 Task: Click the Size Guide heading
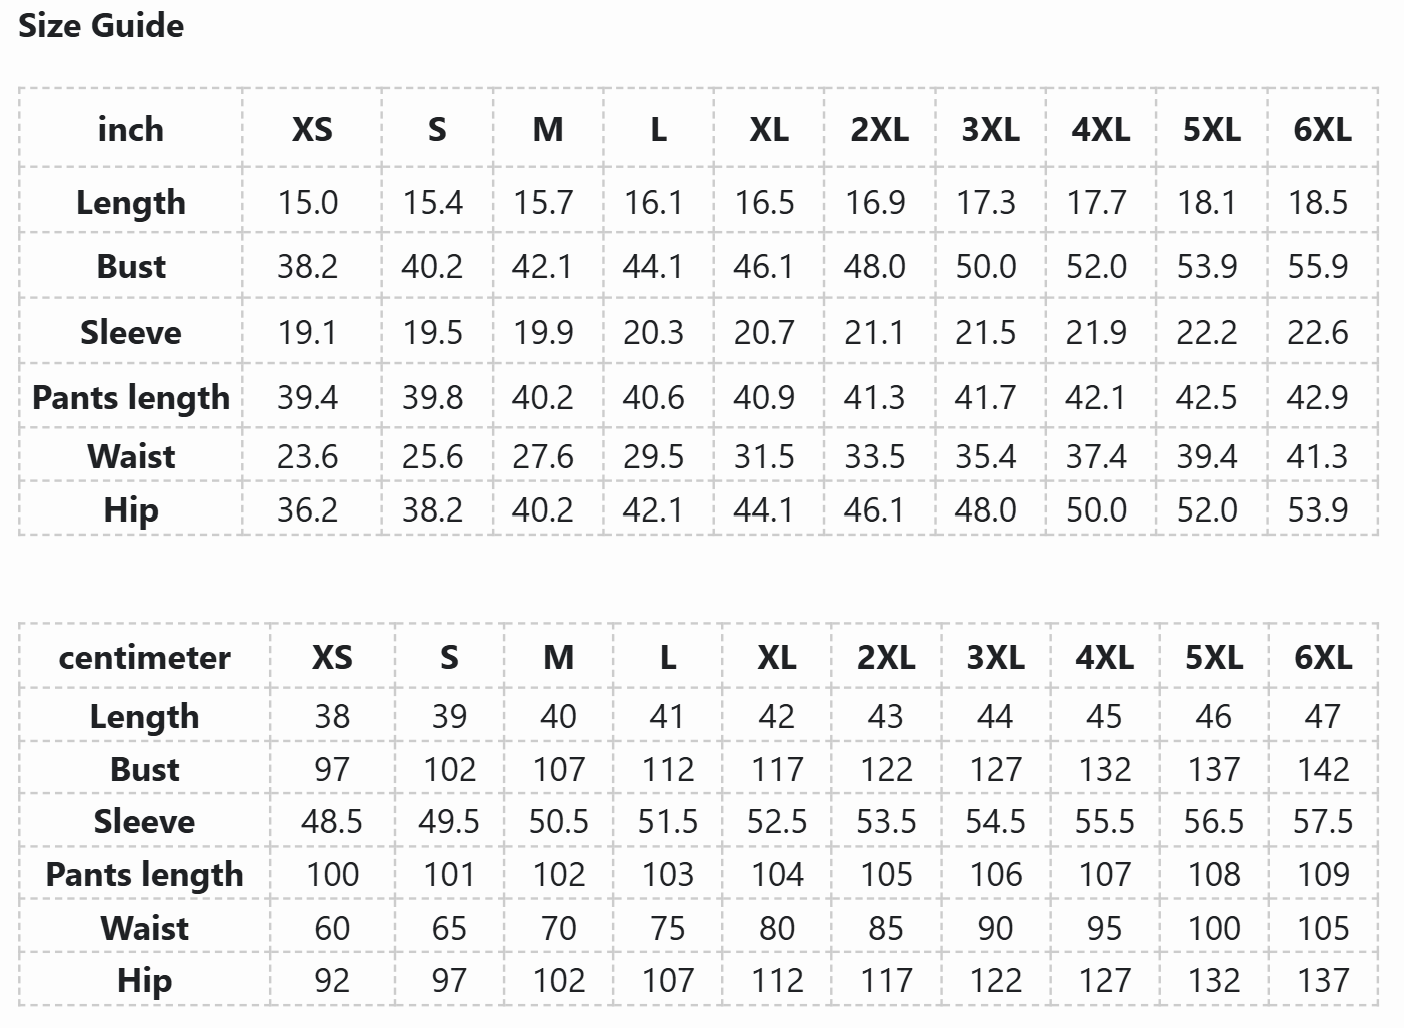tap(101, 25)
